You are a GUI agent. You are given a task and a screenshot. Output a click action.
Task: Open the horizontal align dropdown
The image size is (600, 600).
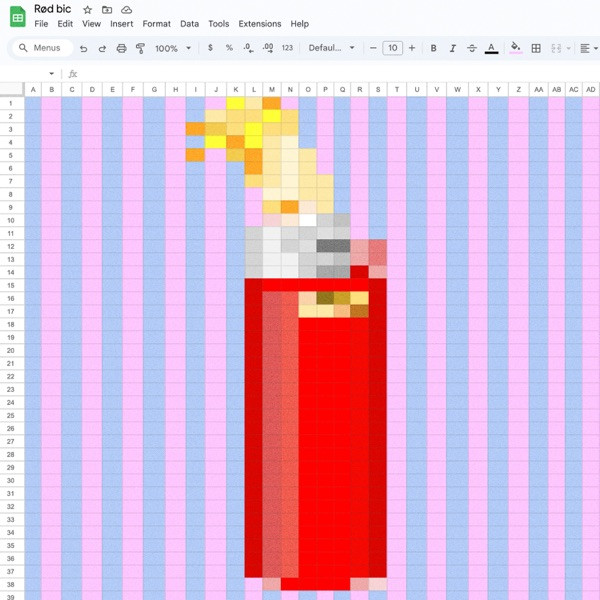(x=587, y=48)
